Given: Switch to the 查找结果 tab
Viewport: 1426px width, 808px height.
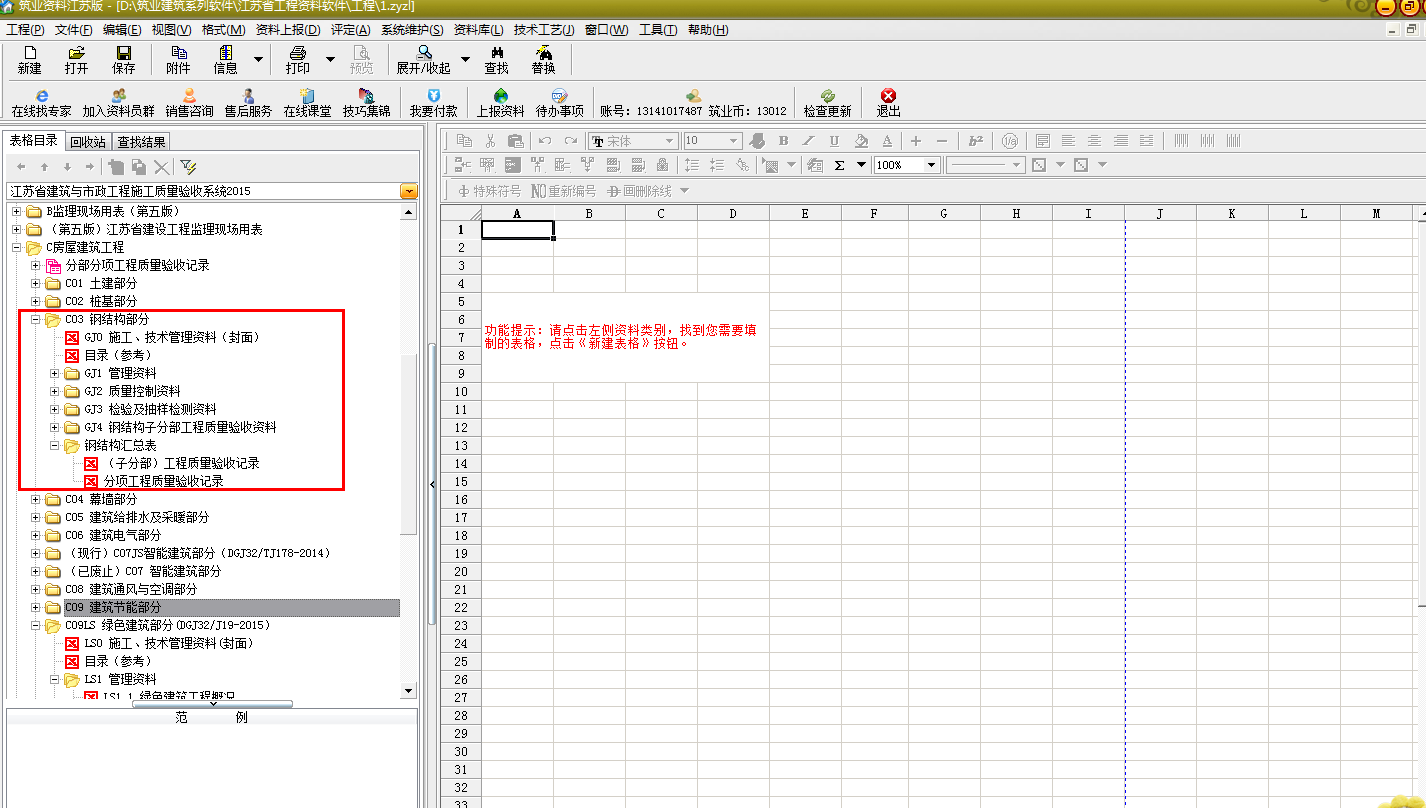Looking at the screenshot, I should click(x=141, y=142).
